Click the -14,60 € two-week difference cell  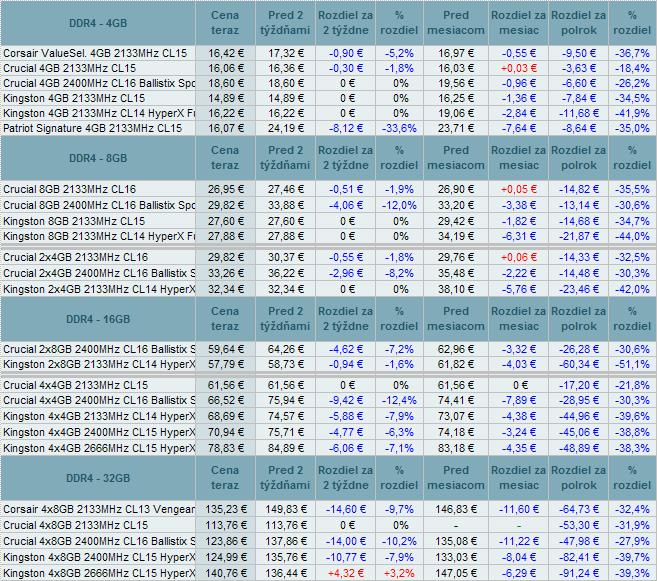[345, 509]
